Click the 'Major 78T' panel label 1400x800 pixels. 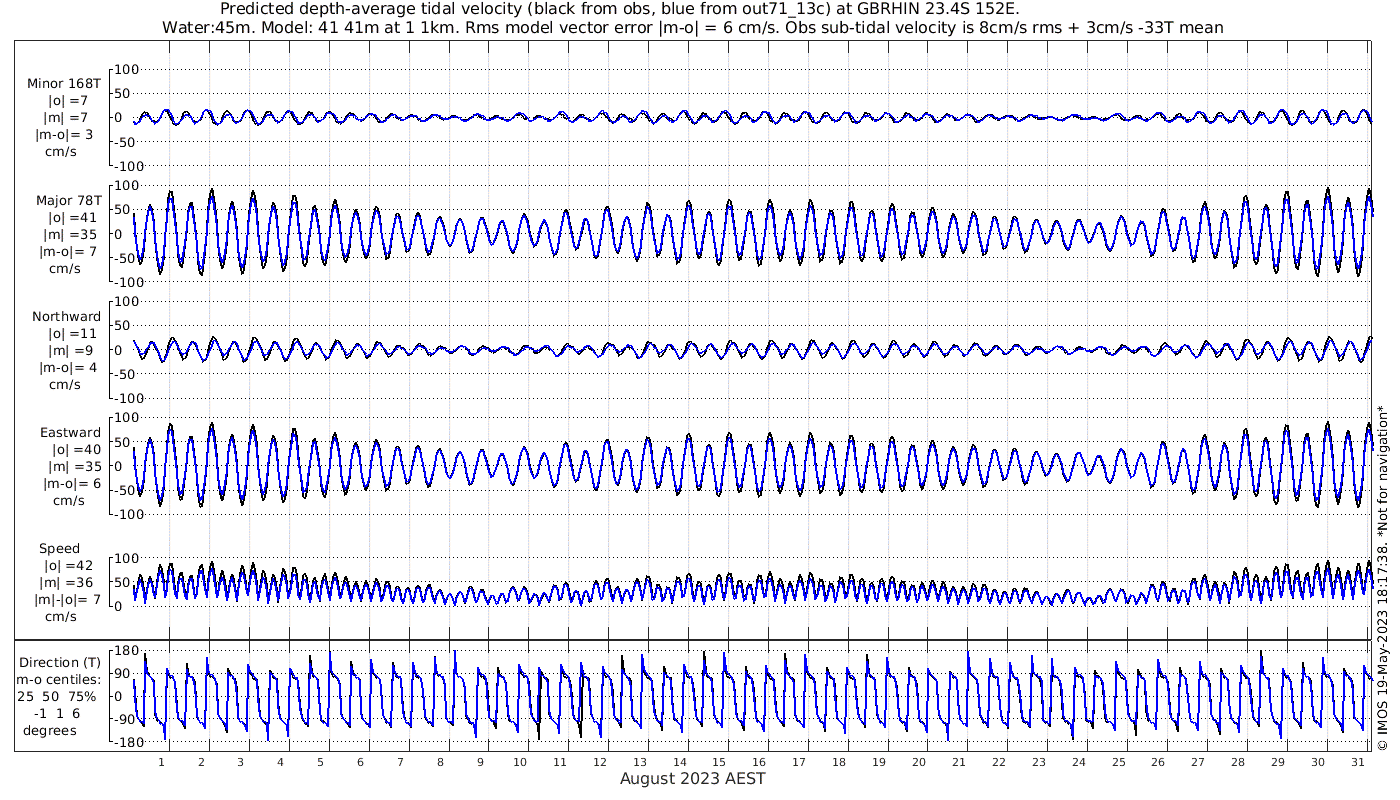68,200
